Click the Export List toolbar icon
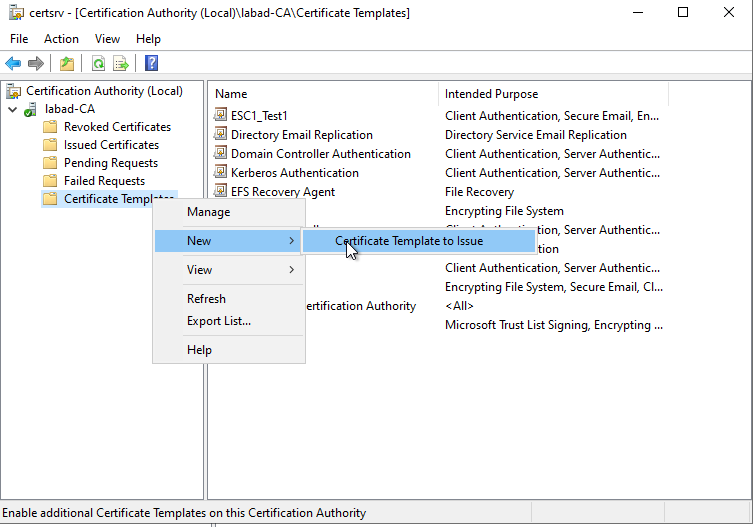This screenshot has height=527, width=755. coord(121,64)
